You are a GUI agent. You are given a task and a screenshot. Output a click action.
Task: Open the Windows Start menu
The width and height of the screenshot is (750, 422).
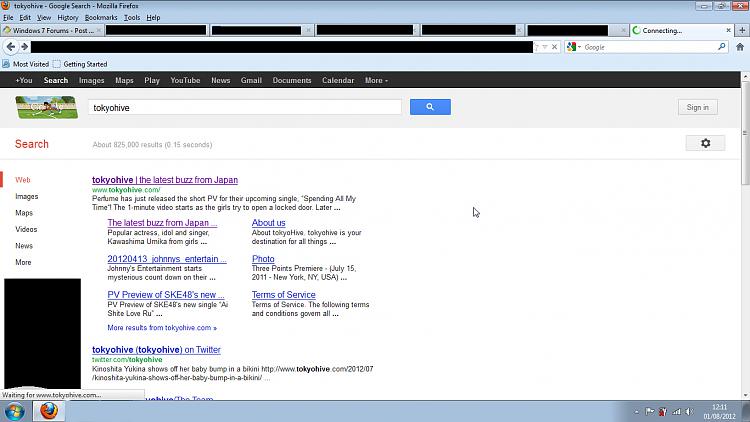pos(14,411)
